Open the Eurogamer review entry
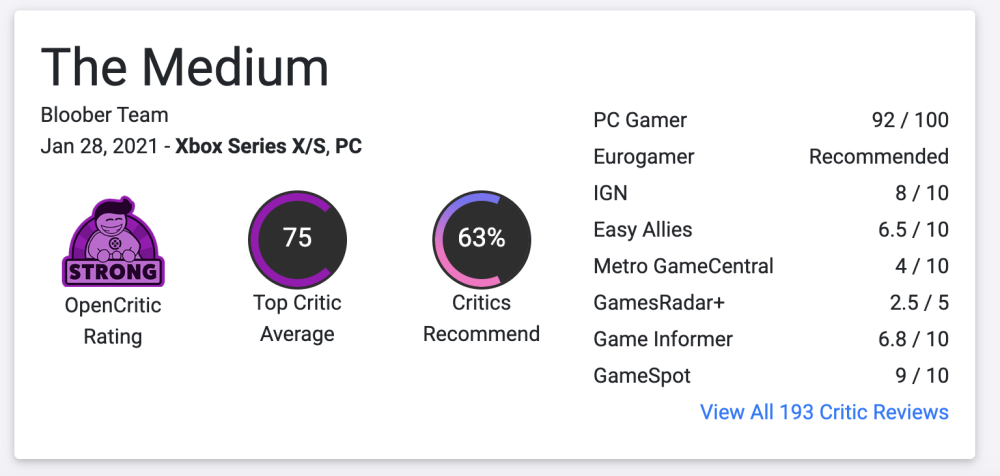Viewport: 1000px width, 476px height. click(x=644, y=157)
